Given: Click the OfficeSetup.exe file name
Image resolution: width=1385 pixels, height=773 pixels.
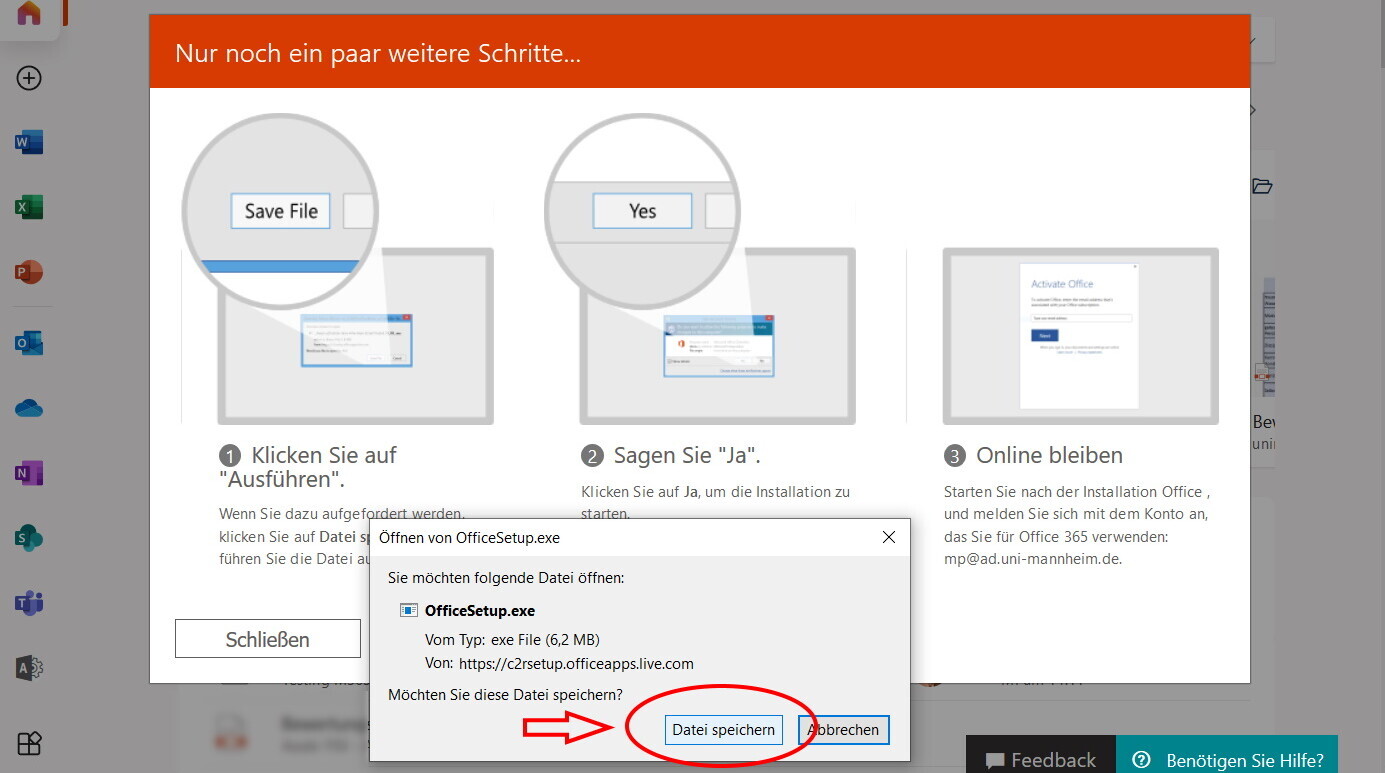Looking at the screenshot, I should [x=480, y=611].
